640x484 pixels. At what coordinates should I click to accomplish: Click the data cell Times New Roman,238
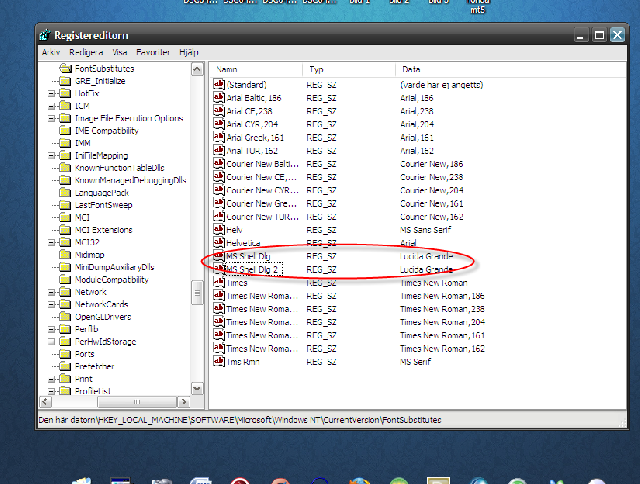[x=442, y=309]
